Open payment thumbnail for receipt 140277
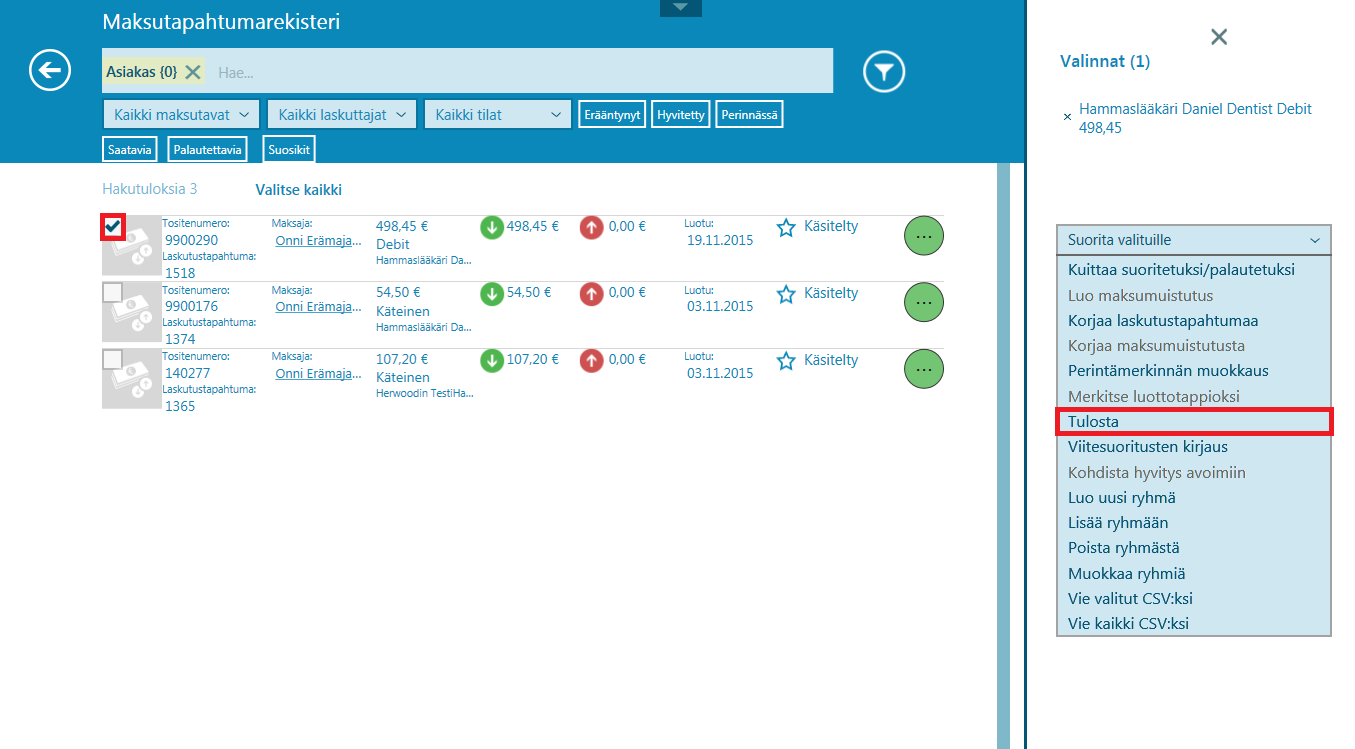This screenshot has width=1355, height=749. coord(132,379)
